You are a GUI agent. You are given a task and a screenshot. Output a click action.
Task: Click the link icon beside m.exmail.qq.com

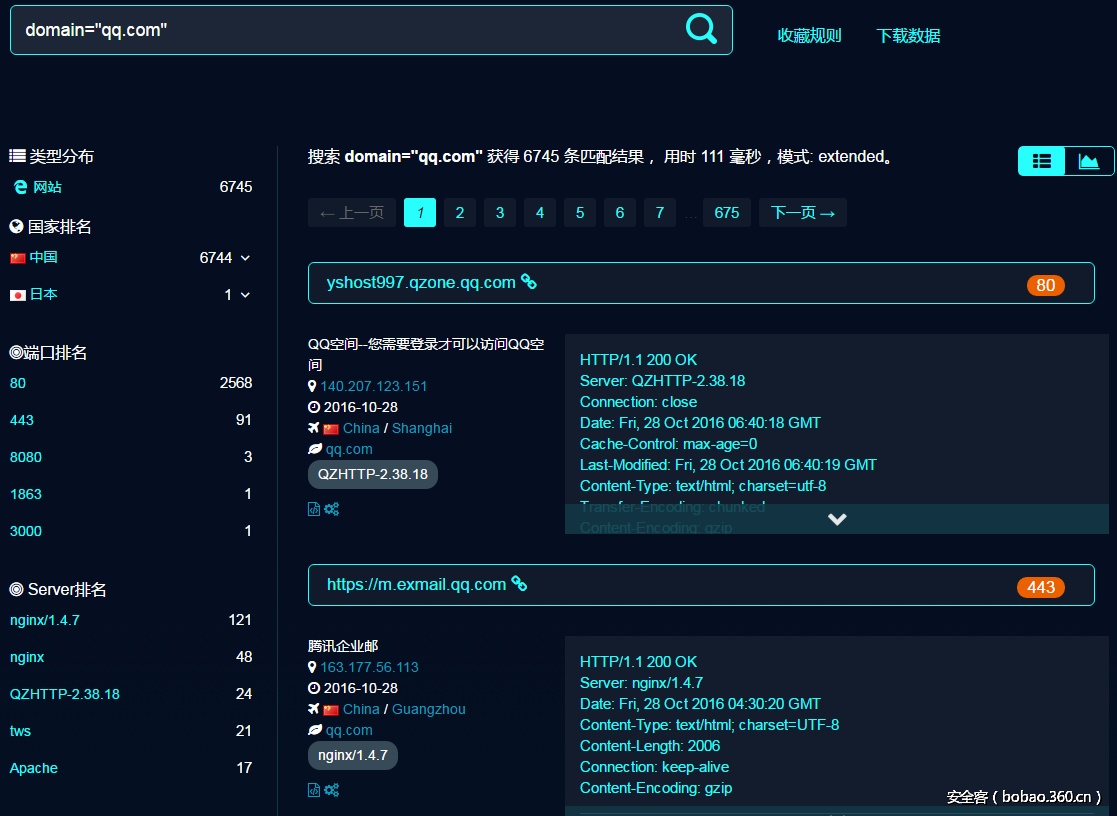(519, 584)
